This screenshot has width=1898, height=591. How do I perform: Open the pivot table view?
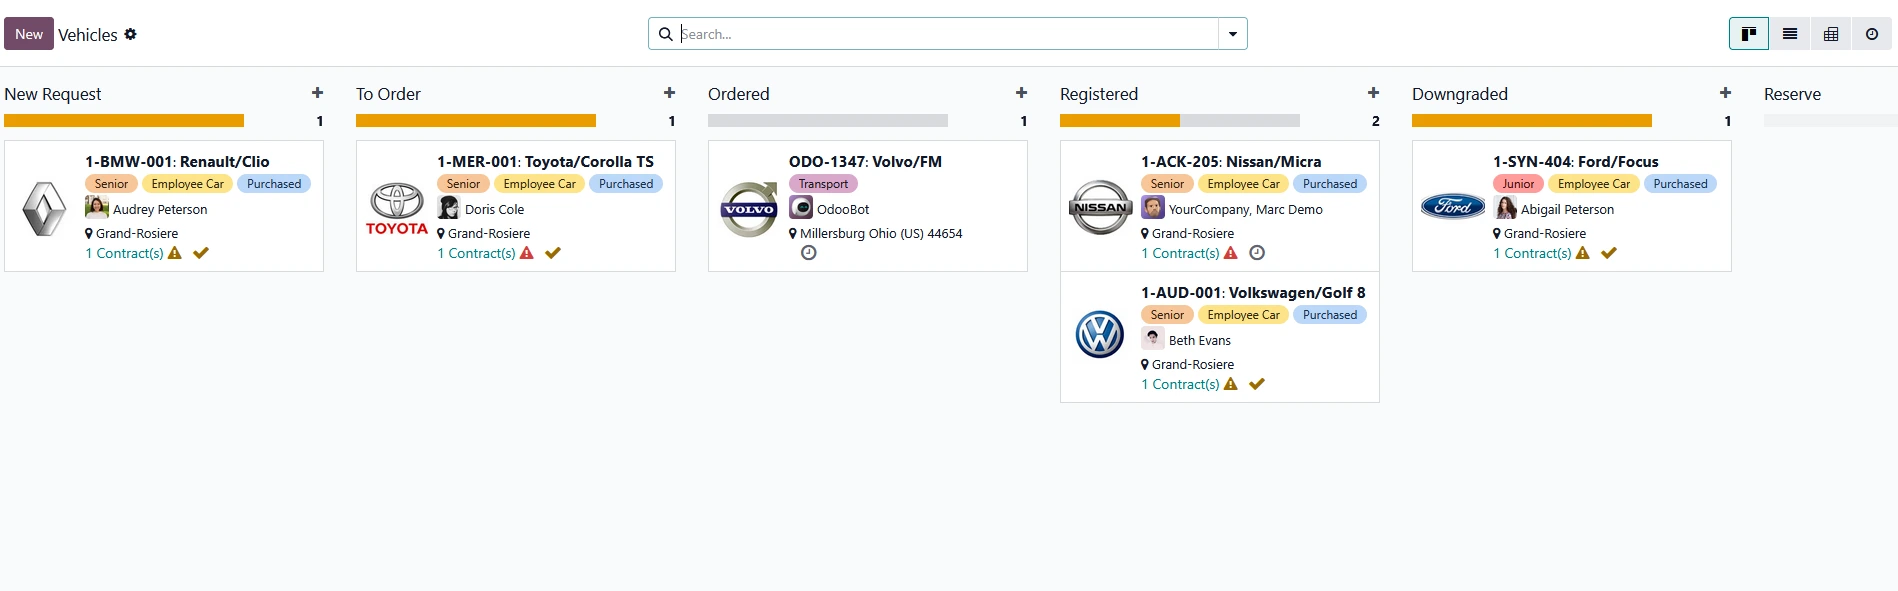(1831, 34)
